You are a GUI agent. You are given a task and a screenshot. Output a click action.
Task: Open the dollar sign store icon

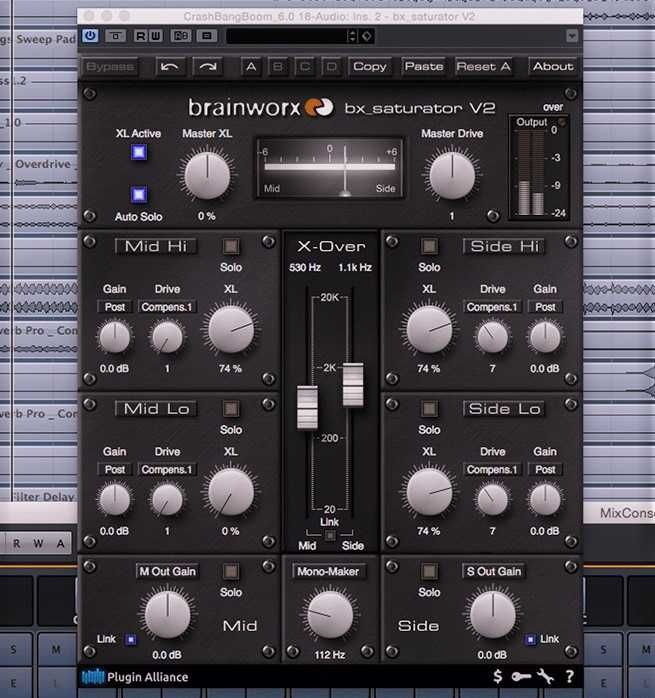click(x=498, y=677)
